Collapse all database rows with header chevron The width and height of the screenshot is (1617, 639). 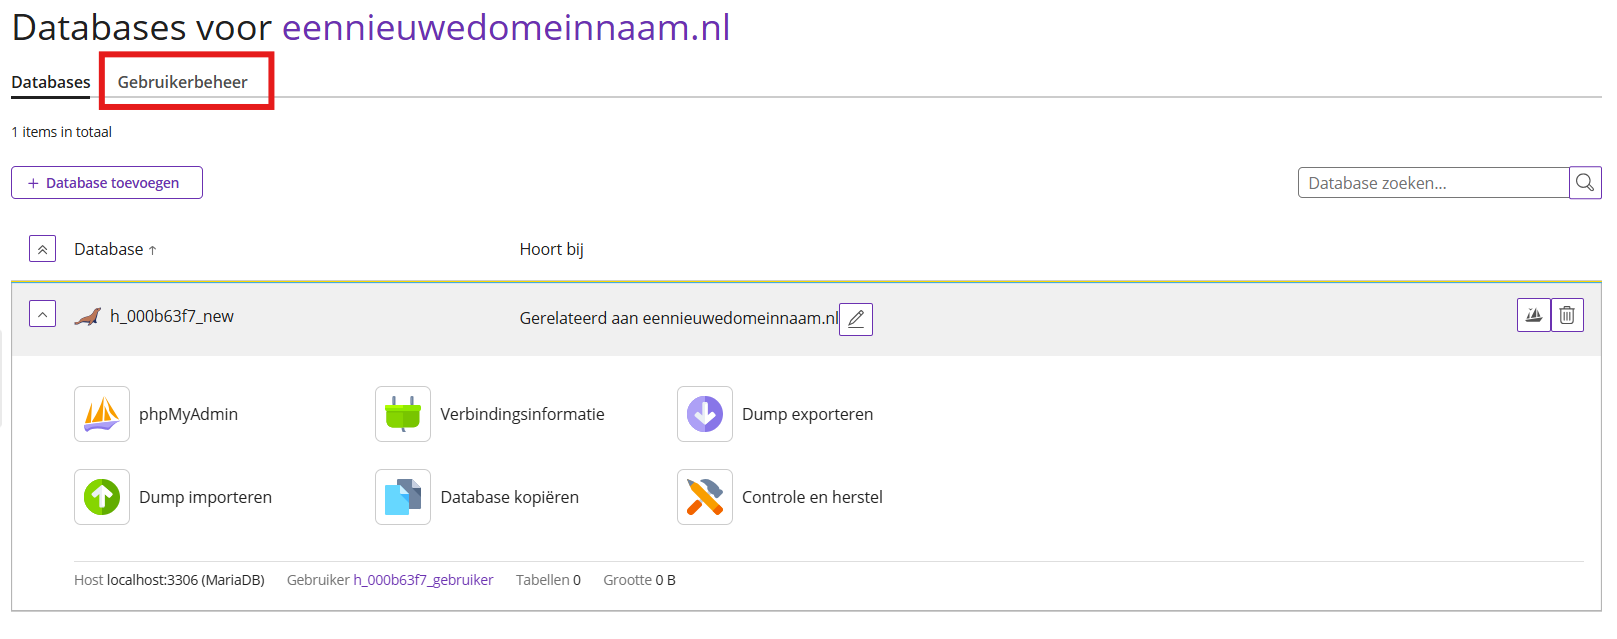[x=42, y=249]
